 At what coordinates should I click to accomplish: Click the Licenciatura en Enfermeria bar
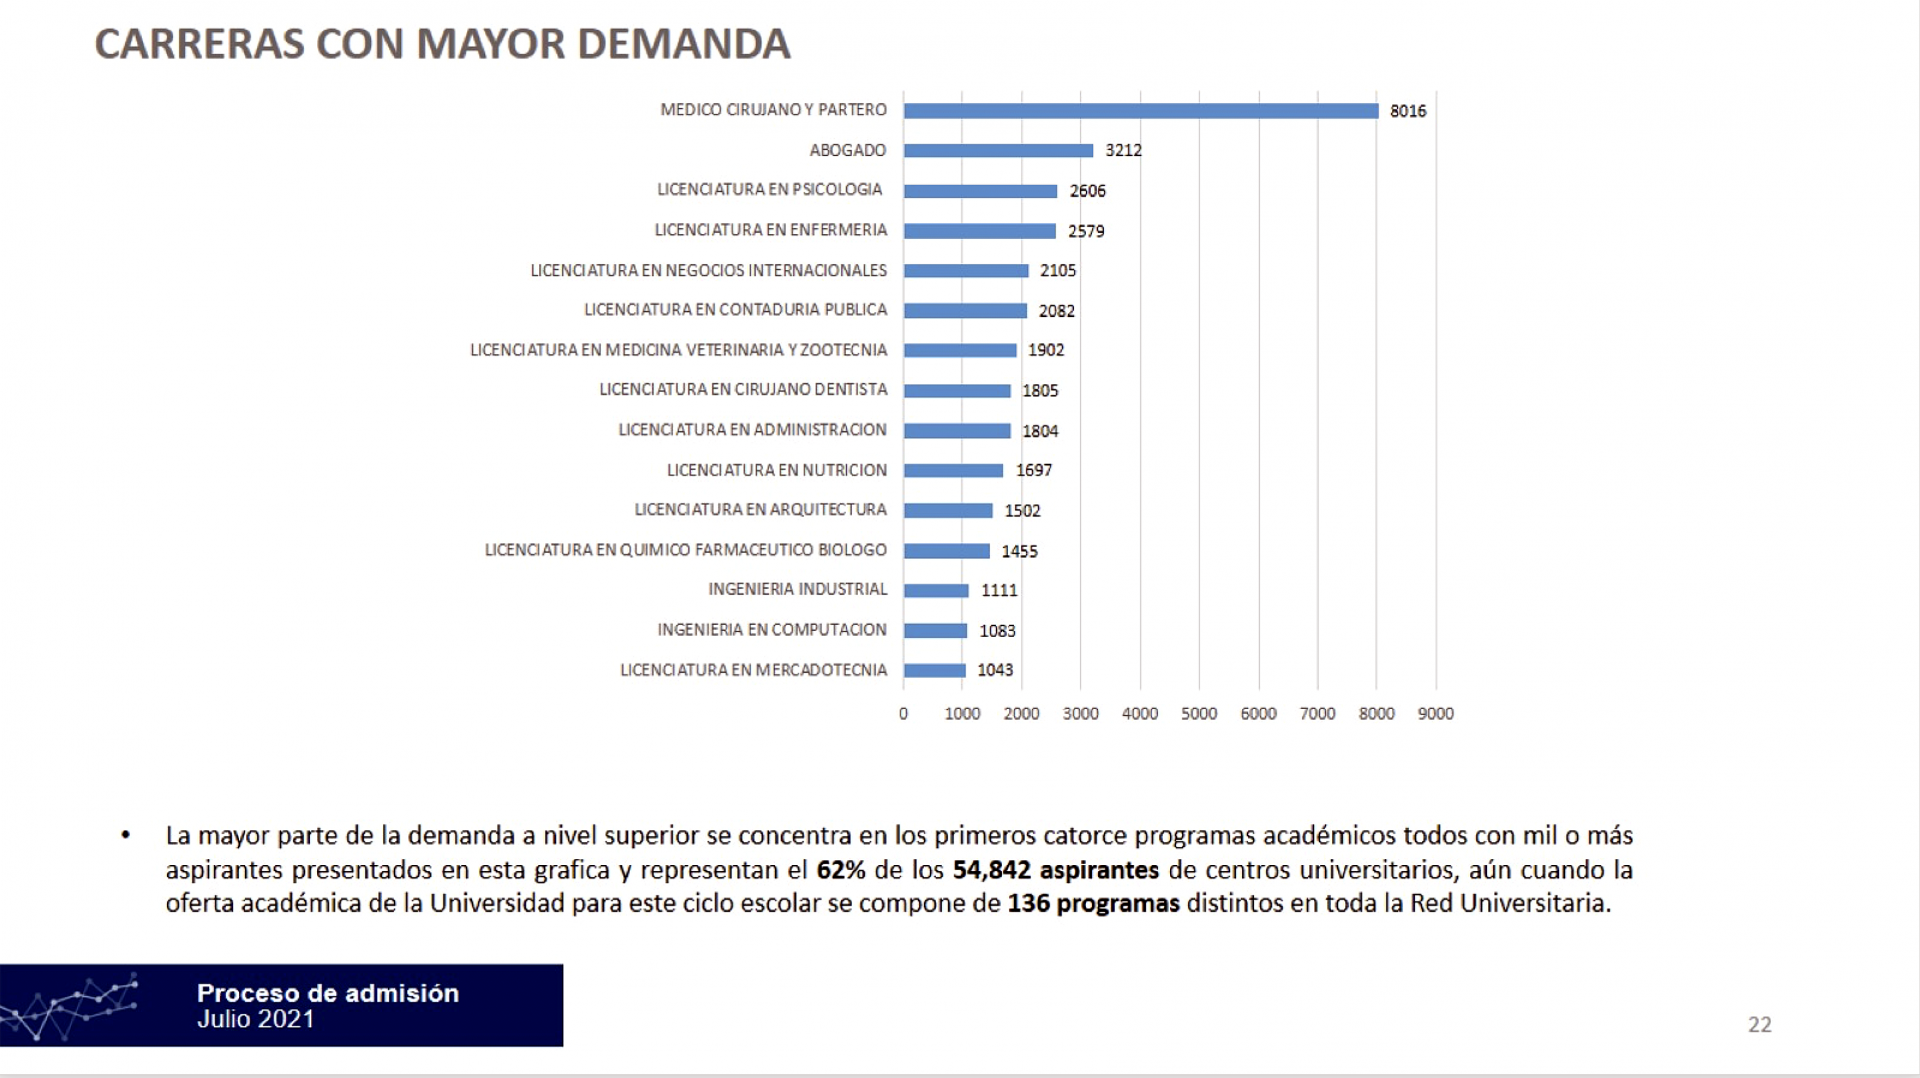tap(980, 231)
